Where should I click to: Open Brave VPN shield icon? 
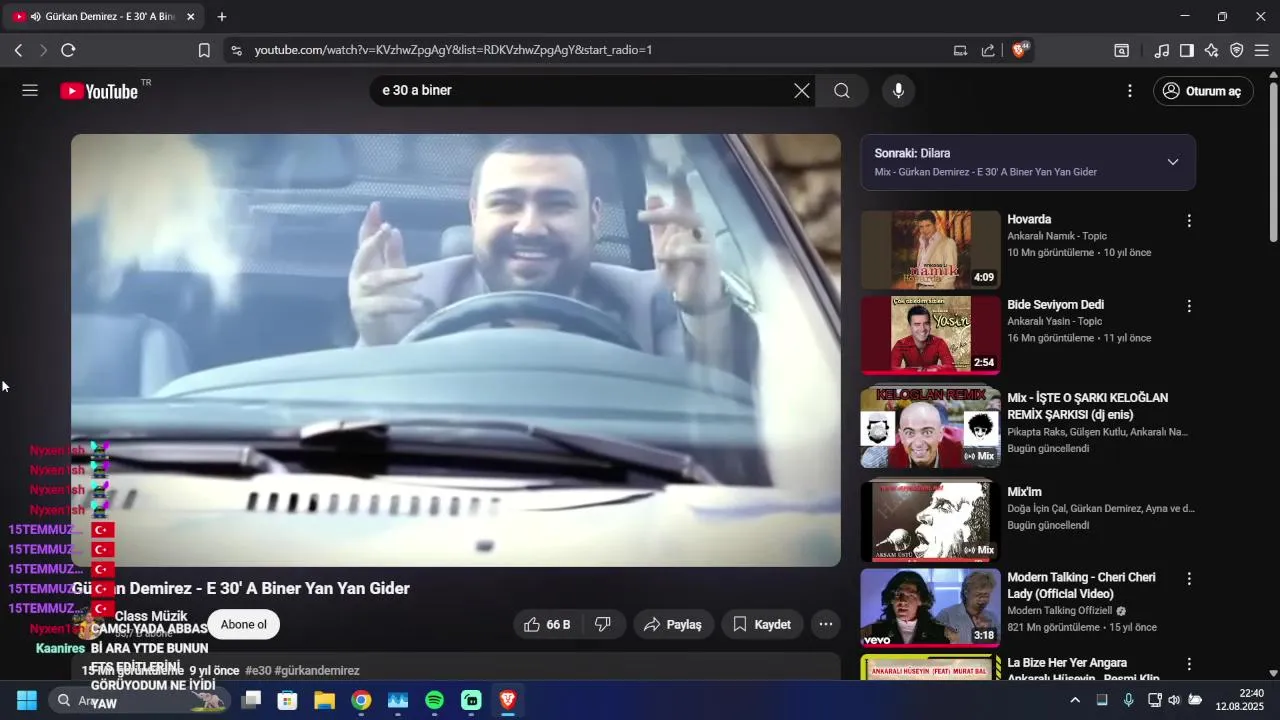point(1236,50)
